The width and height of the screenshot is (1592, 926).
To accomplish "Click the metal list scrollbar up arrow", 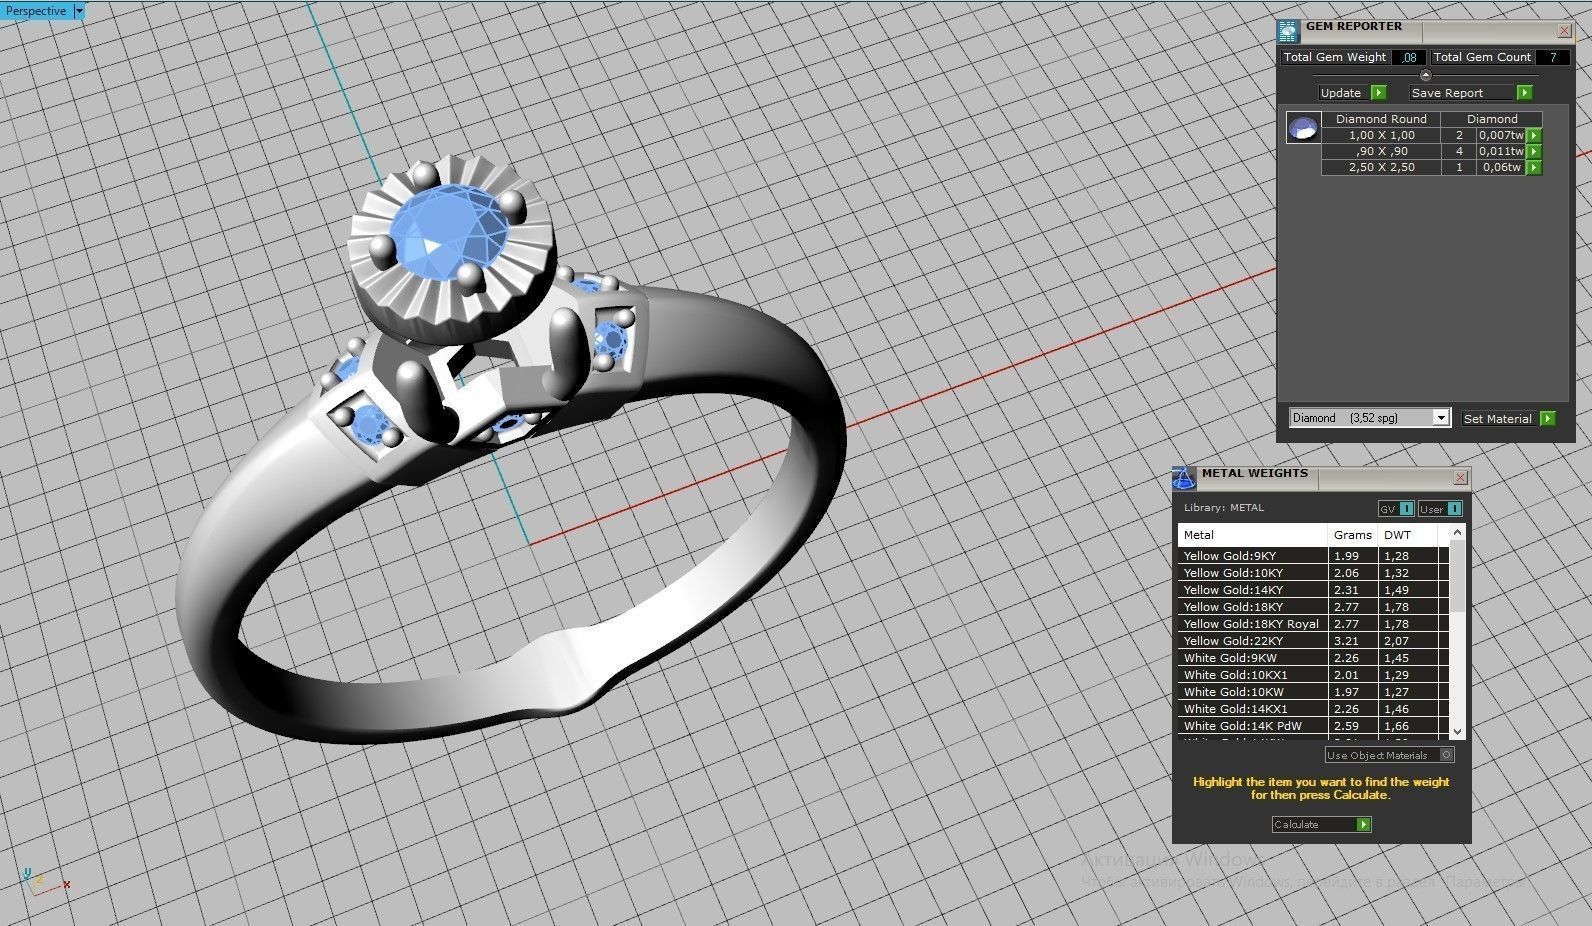I will [1457, 532].
